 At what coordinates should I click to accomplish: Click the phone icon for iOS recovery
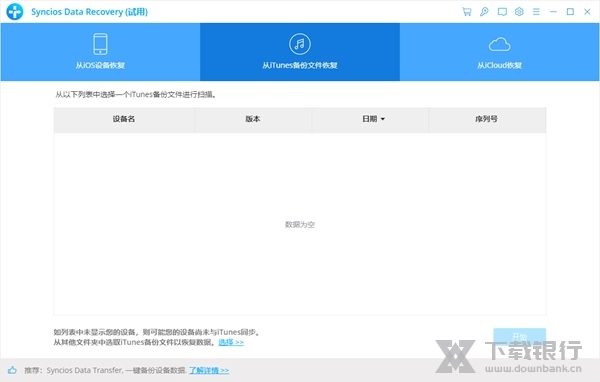[x=100, y=44]
